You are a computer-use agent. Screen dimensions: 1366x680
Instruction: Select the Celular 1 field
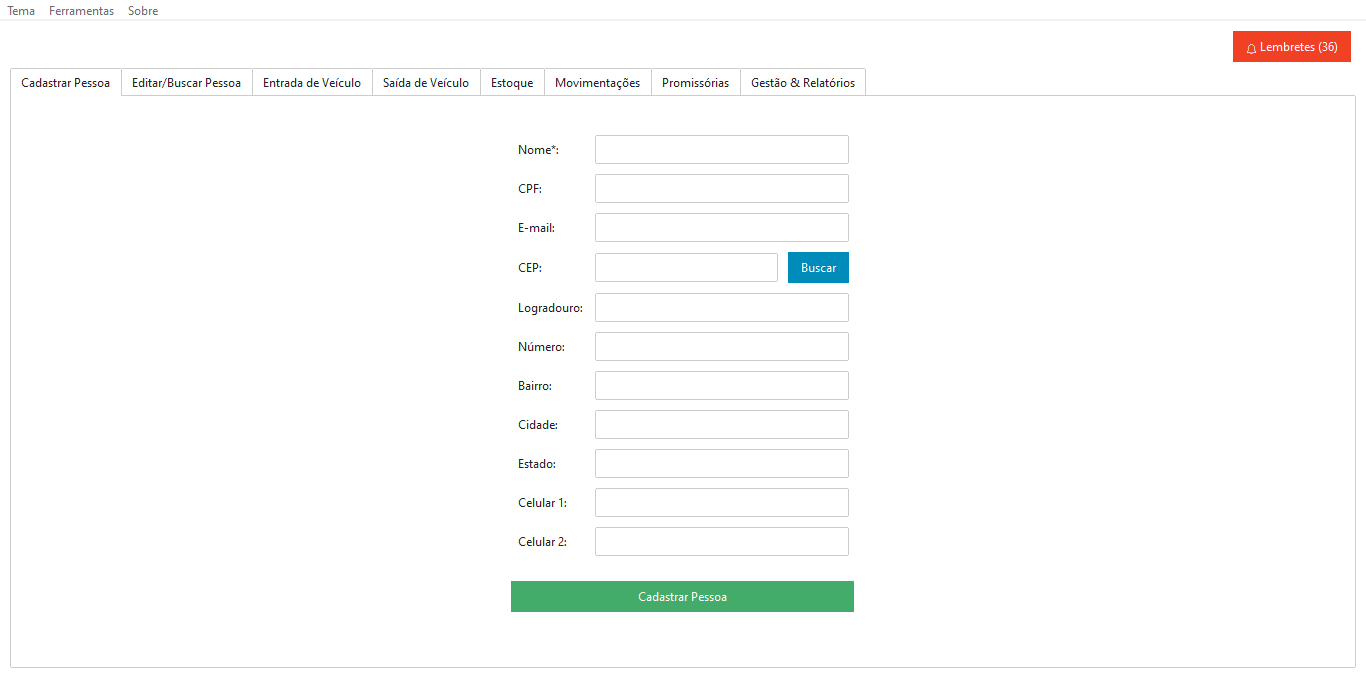(x=721, y=503)
